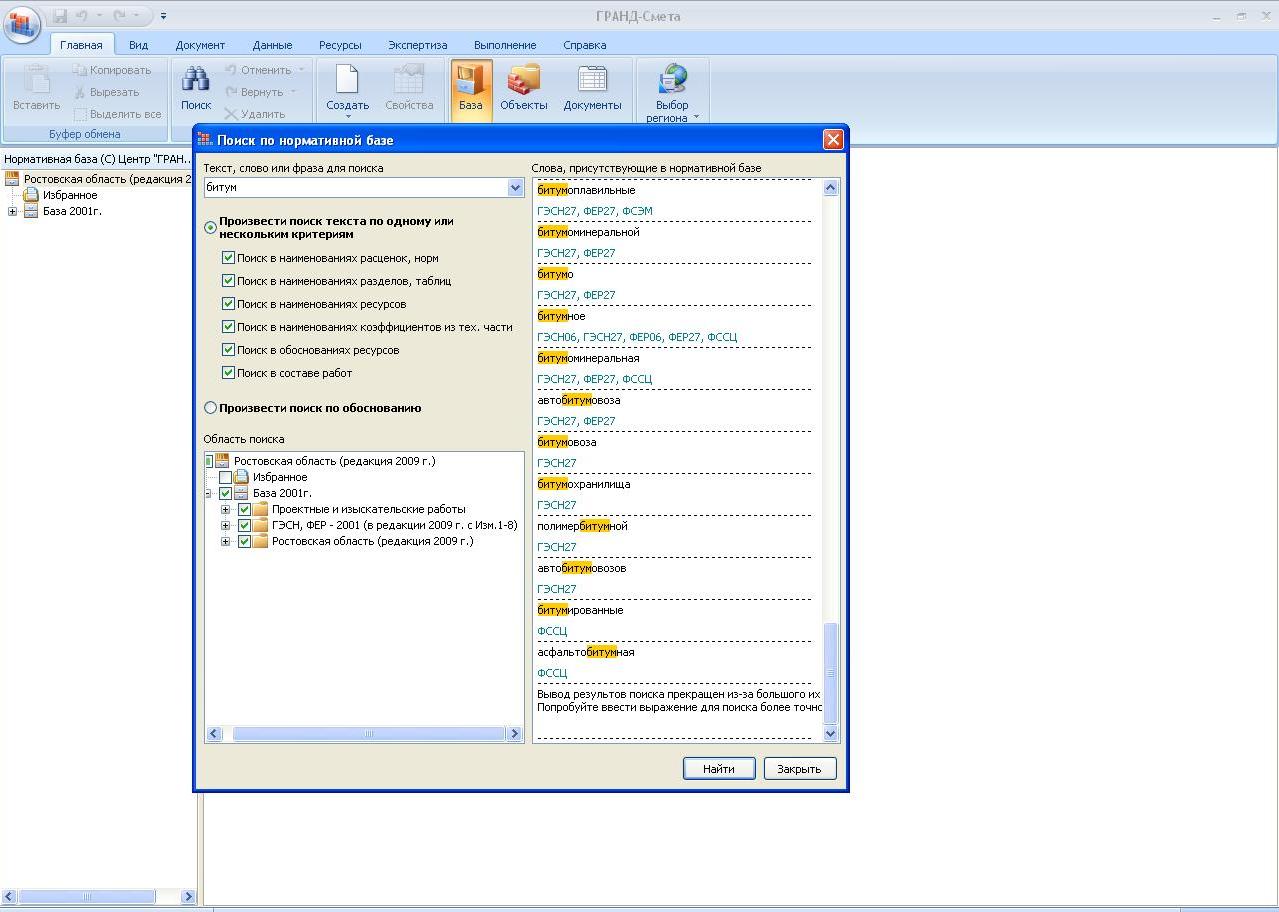The width and height of the screenshot is (1279, 912).
Task: Toggle Поиск в составе работ checkbox
Action: click(228, 373)
